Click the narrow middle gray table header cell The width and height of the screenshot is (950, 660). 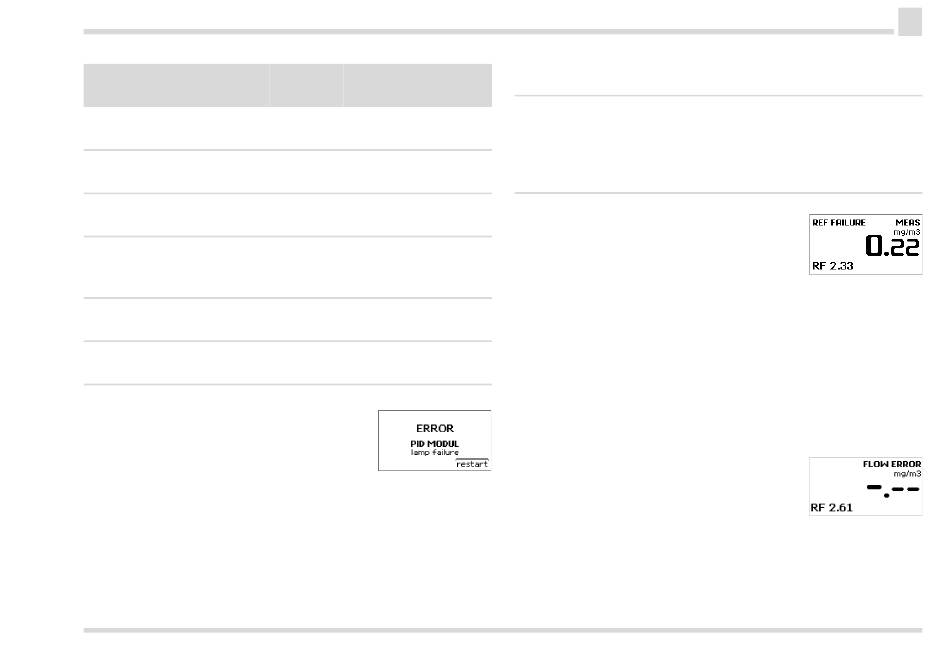click(x=307, y=85)
